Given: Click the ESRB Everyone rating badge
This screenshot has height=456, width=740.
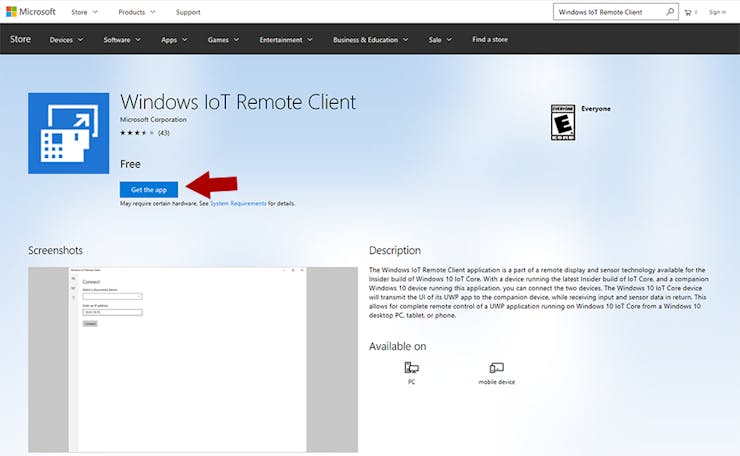Looking at the screenshot, I should [x=563, y=122].
